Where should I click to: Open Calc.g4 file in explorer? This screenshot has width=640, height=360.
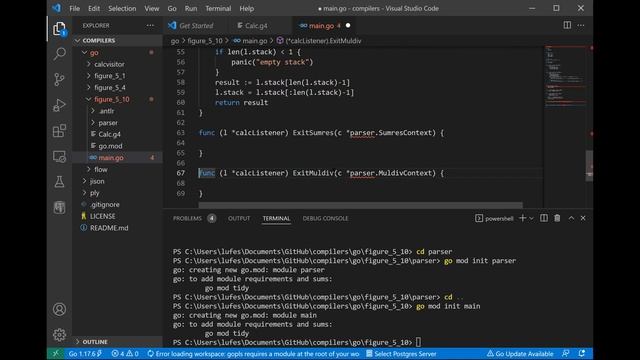(109, 134)
